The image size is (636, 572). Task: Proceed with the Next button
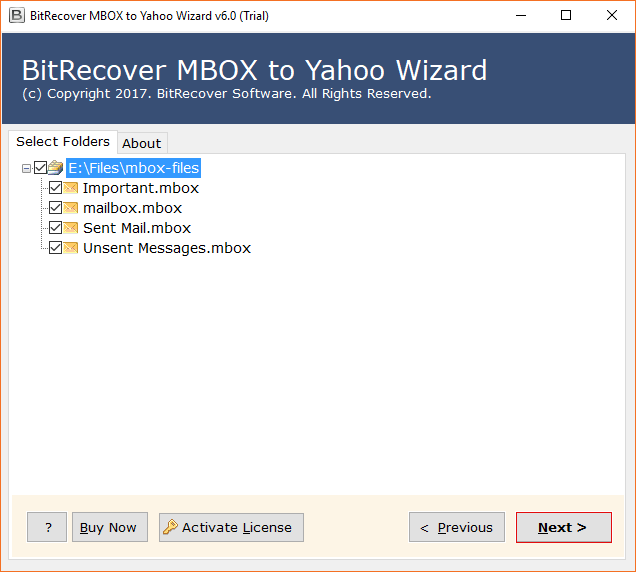point(564,527)
